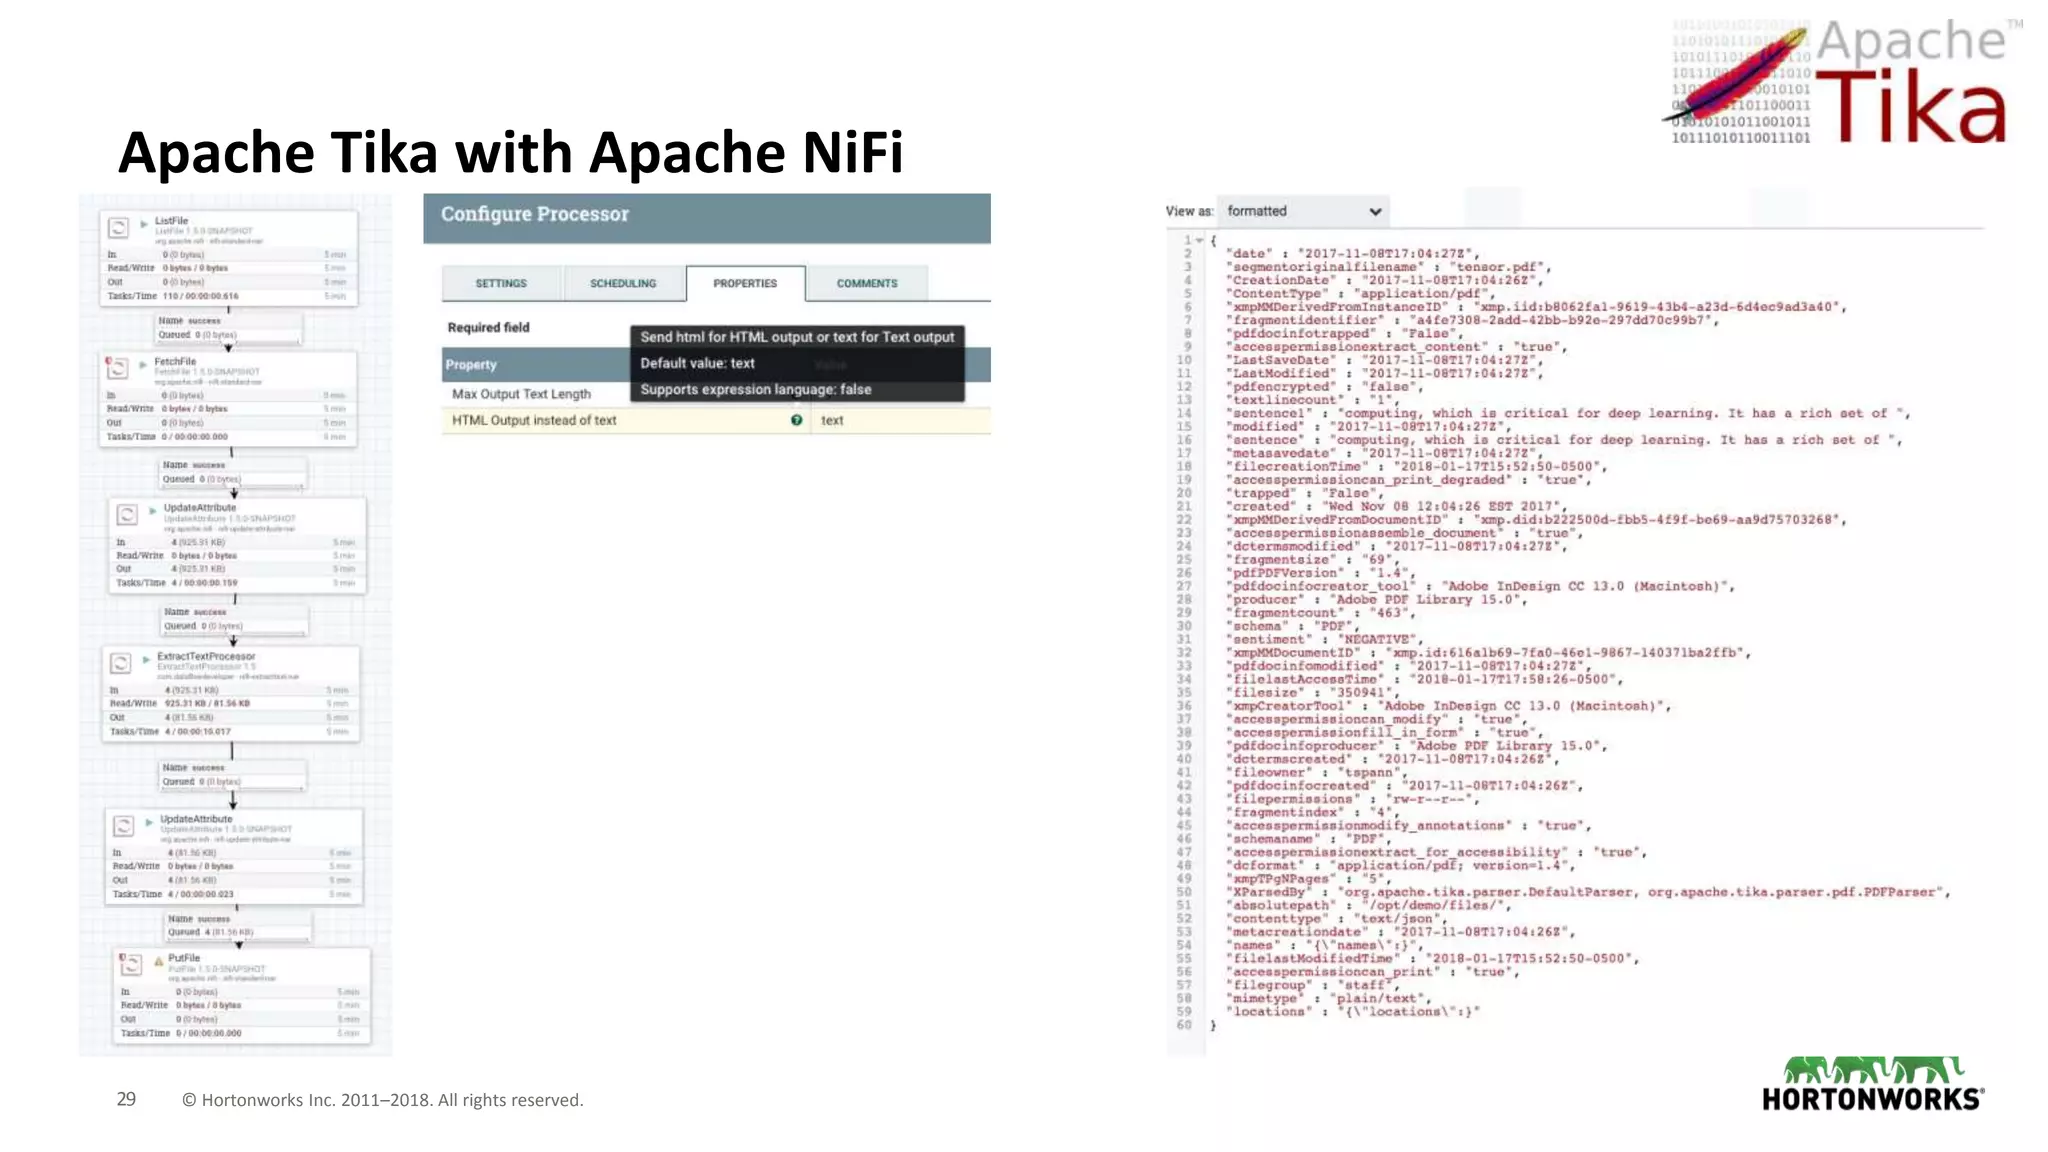Click the "mimetype" plain/text line

coord(1327,998)
